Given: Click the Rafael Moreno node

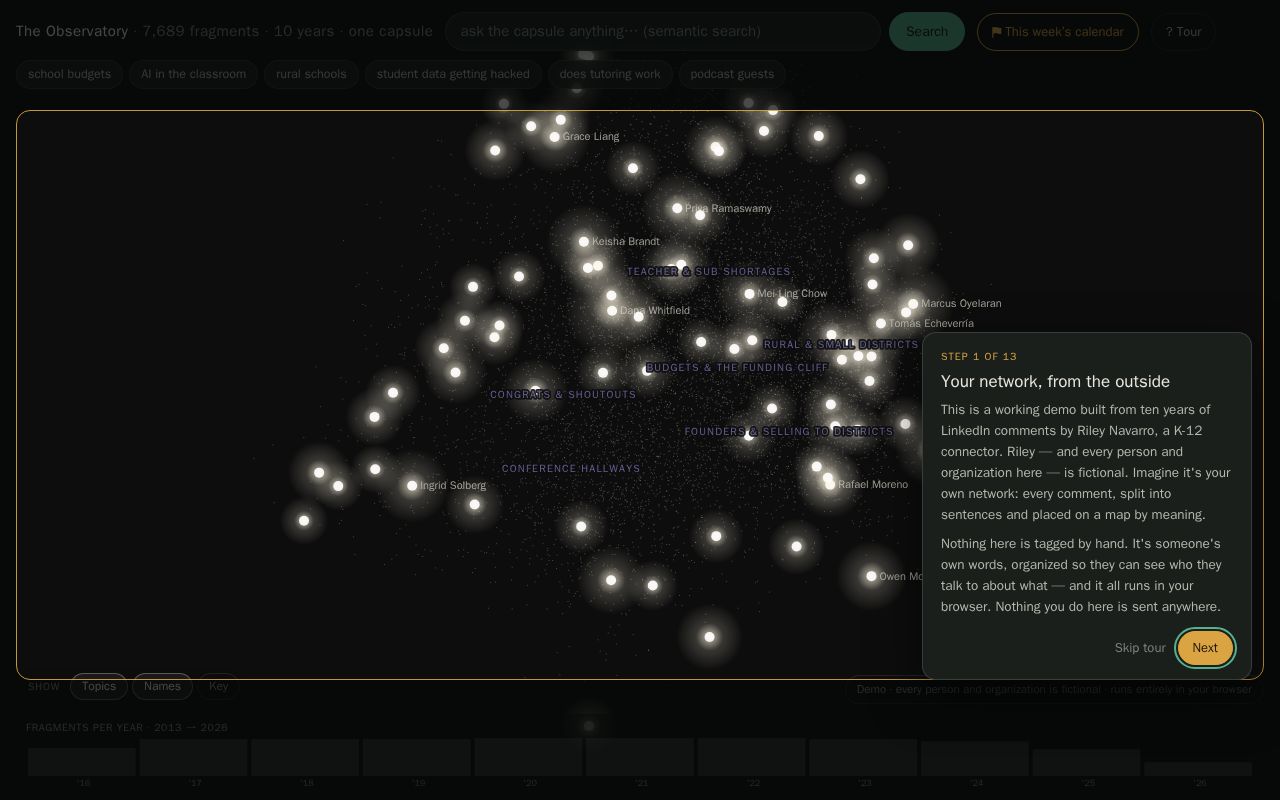Looking at the screenshot, I should 830,485.
